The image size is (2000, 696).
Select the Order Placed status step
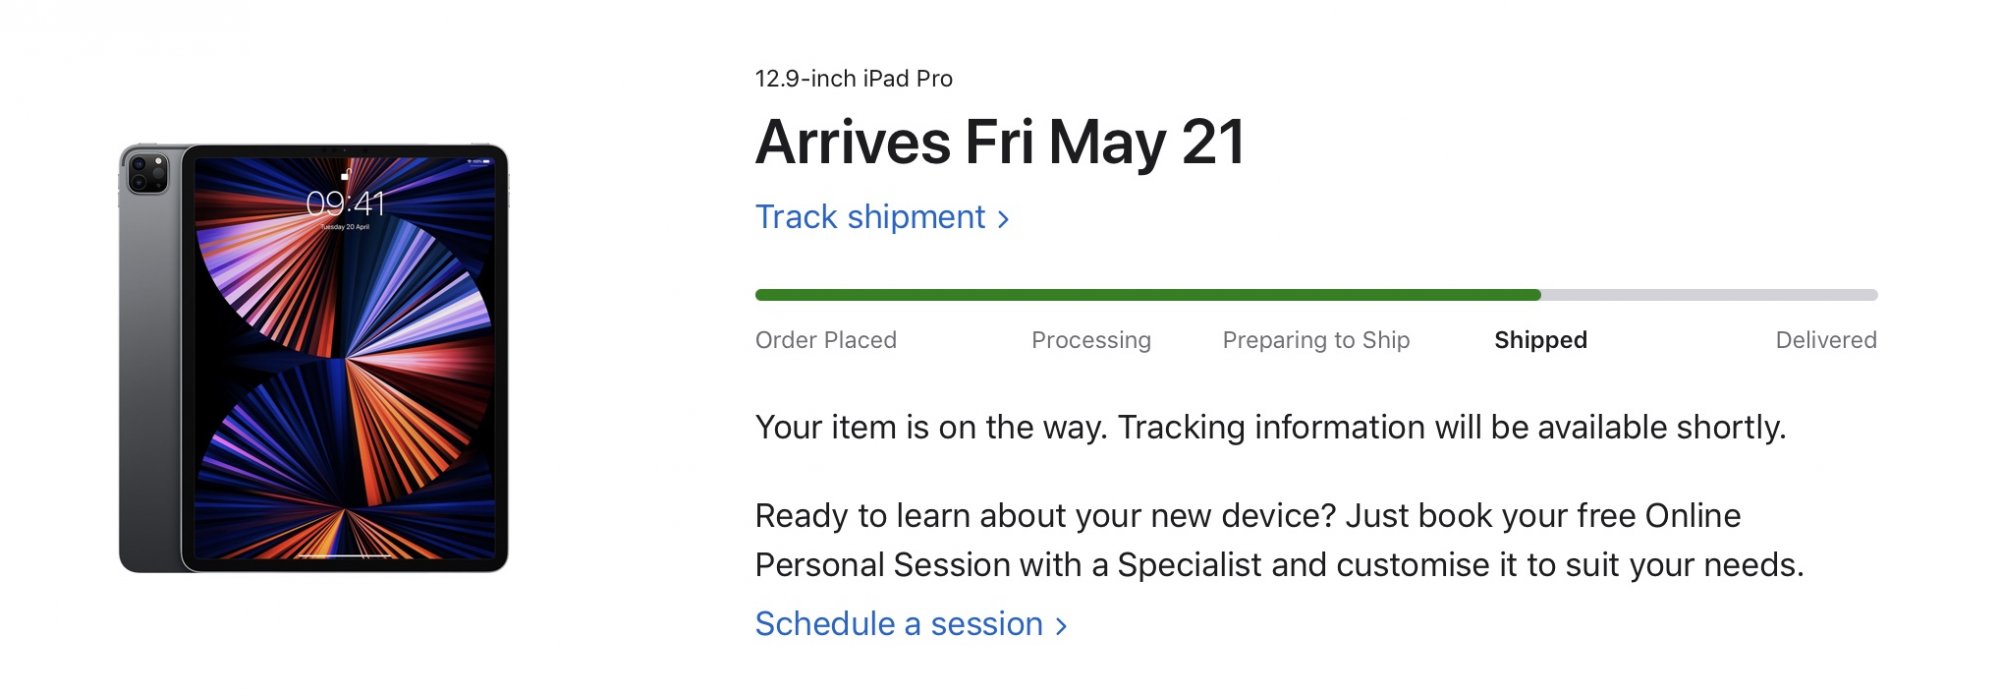click(825, 340)
